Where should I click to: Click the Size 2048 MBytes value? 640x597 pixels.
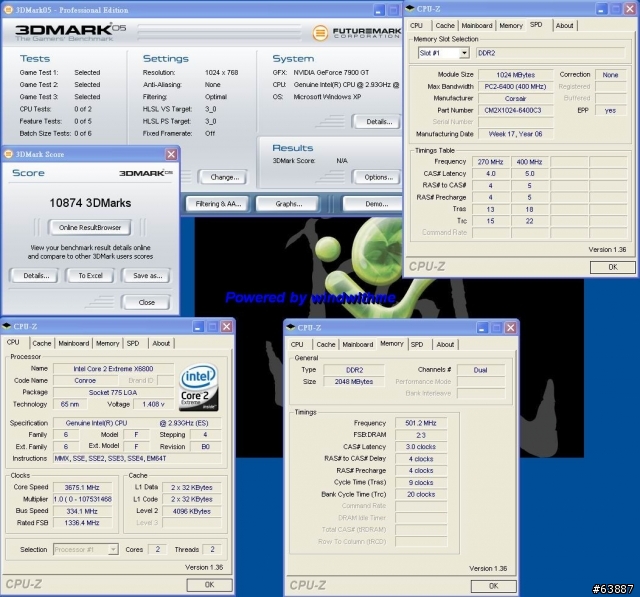point(353,382)
